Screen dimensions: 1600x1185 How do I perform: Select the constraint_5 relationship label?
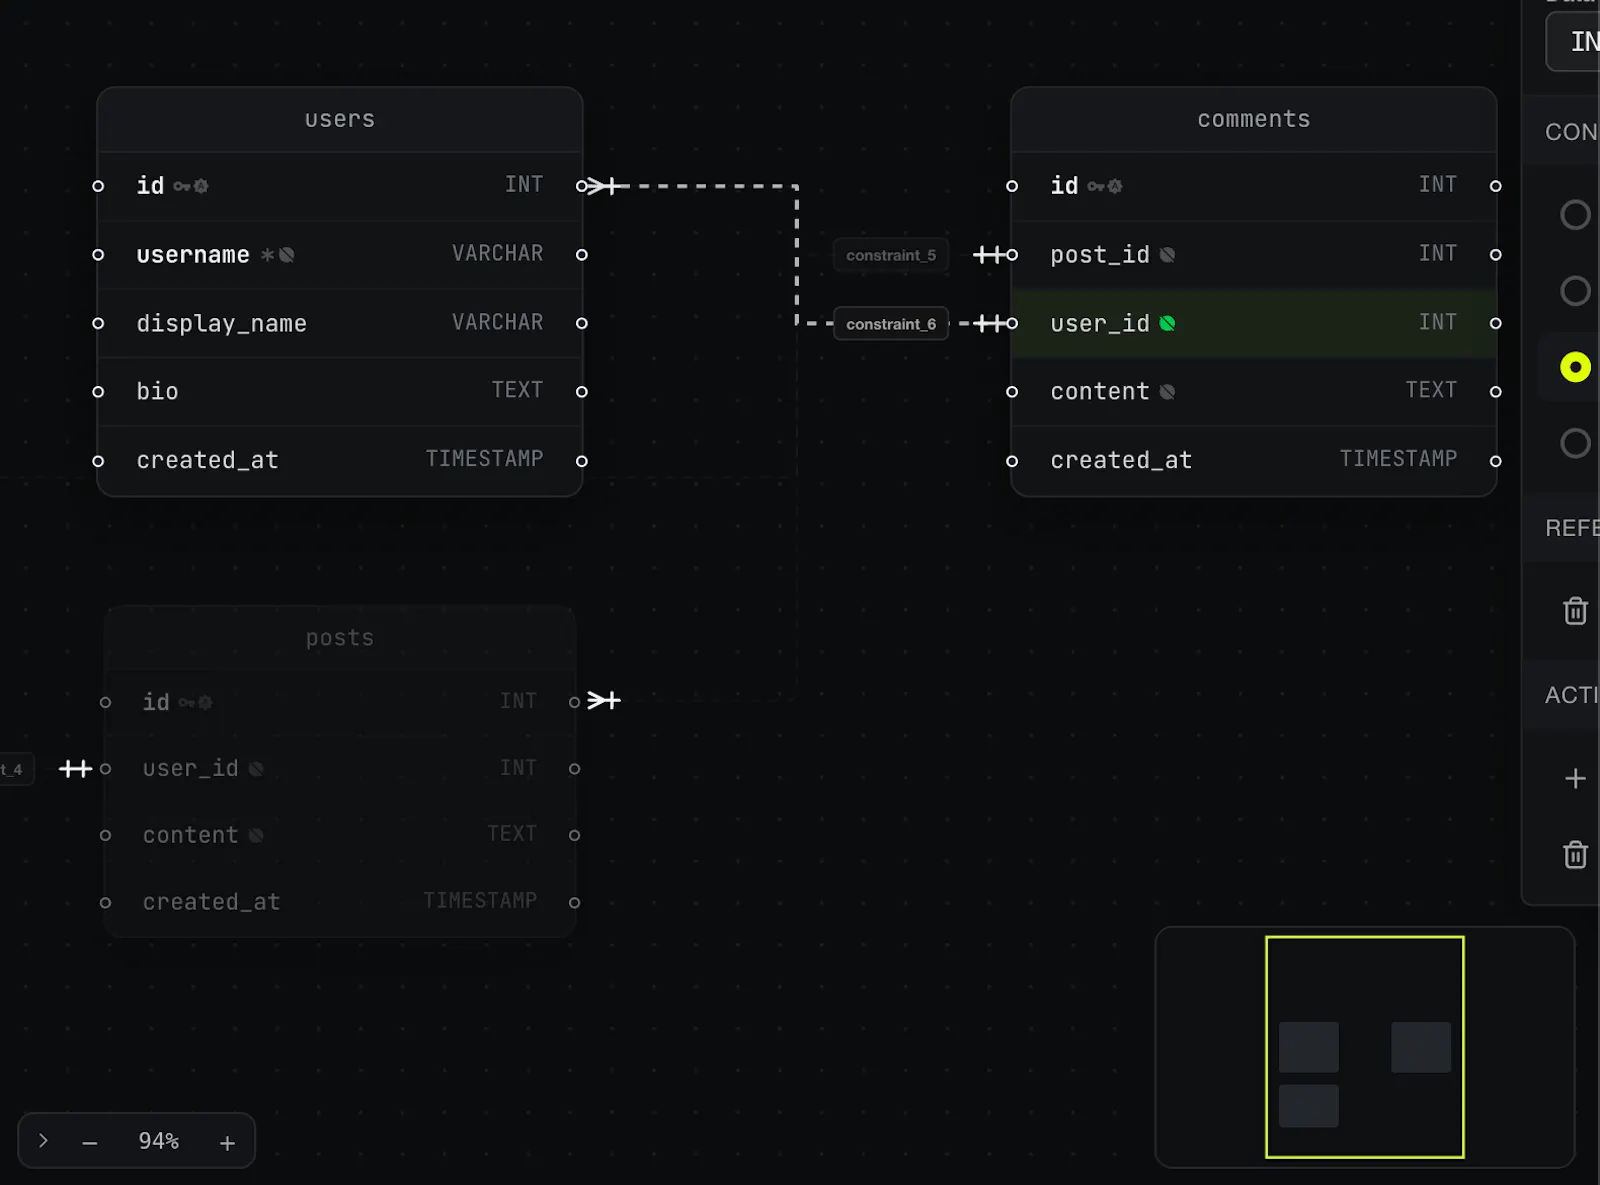tap(891, 255)
